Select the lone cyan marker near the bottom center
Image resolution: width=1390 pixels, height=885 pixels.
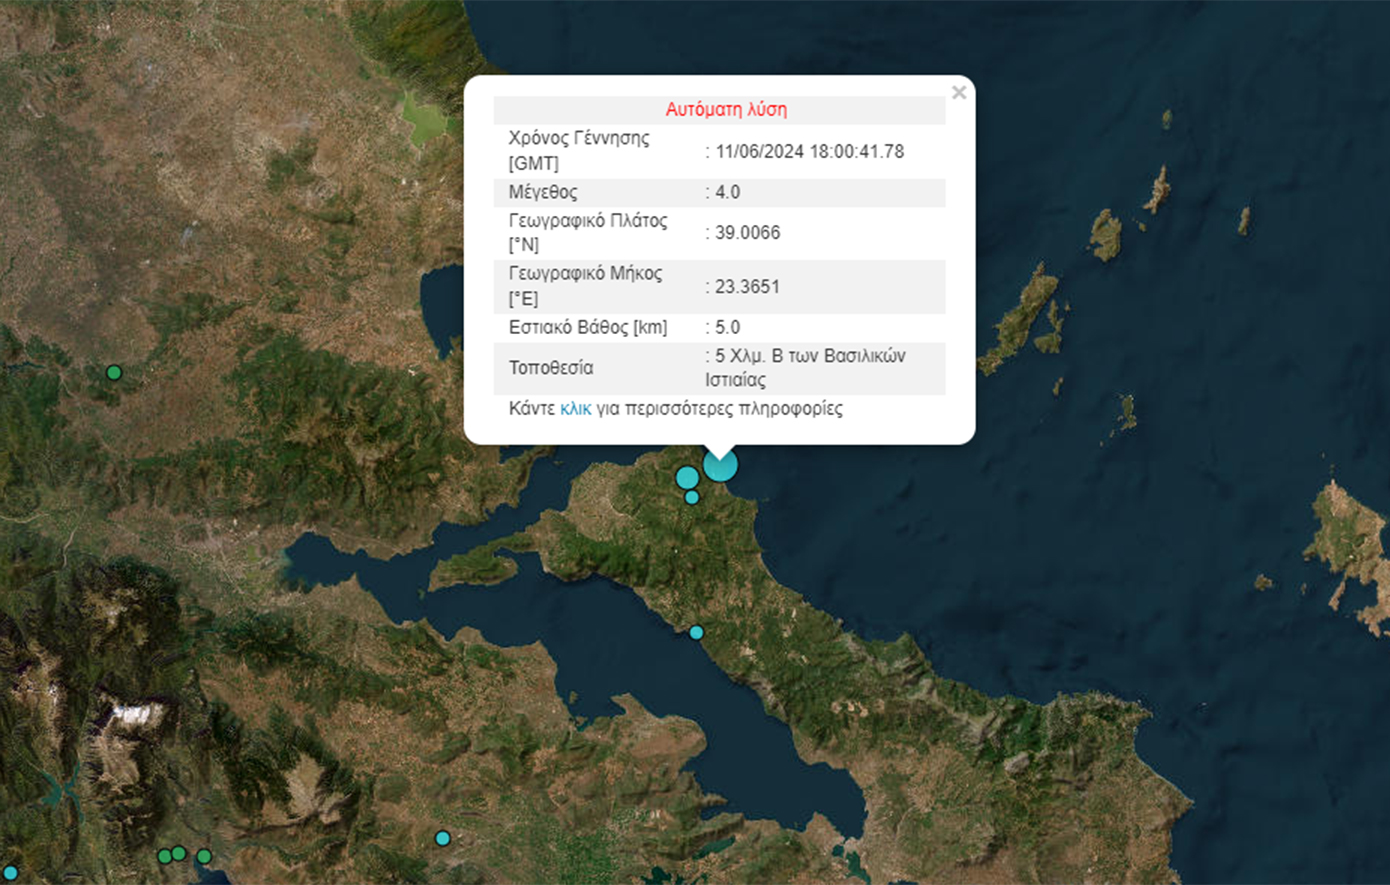[443, 838]
